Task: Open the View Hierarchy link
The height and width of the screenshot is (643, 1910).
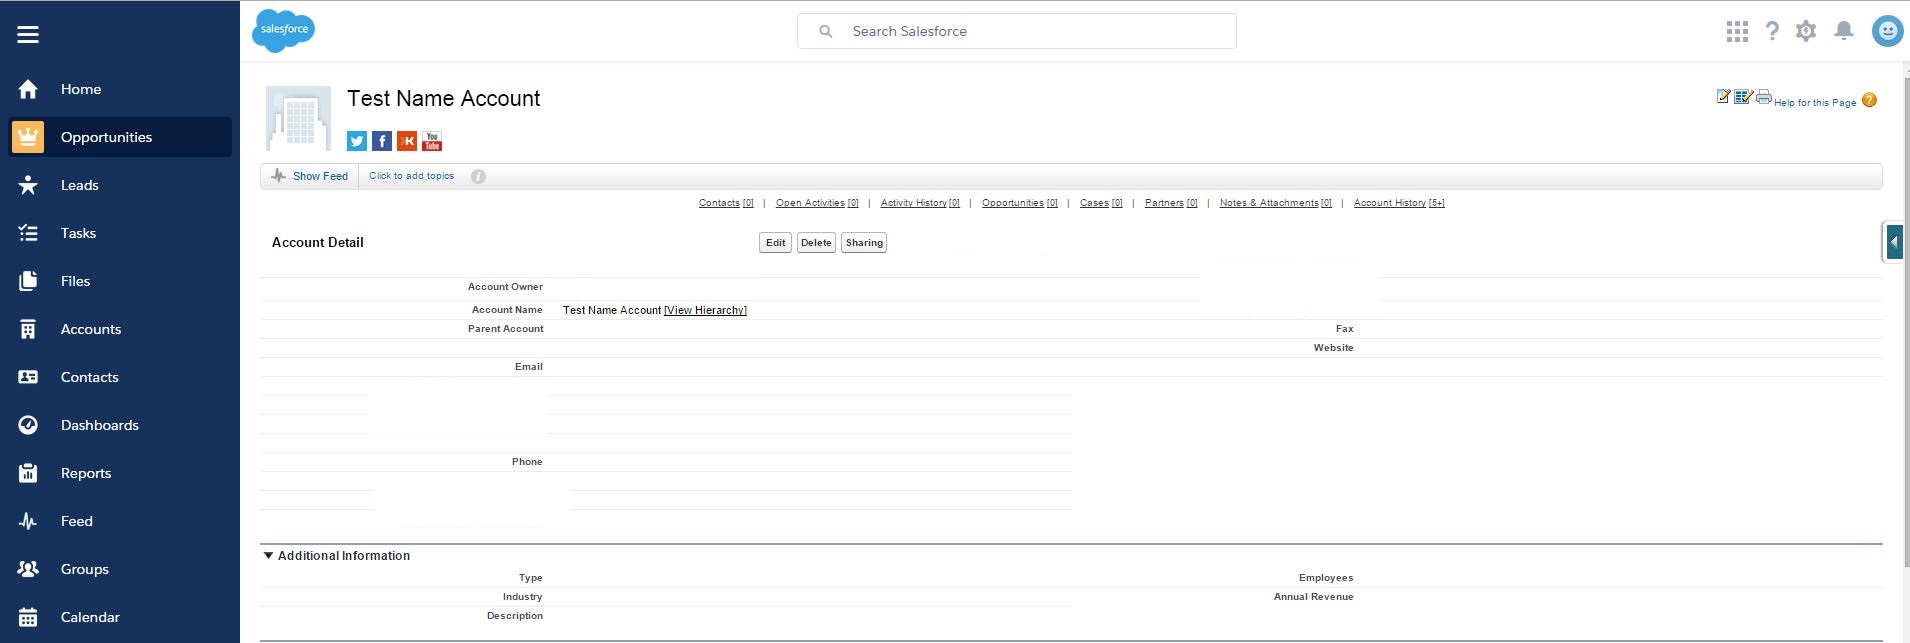Action: point(706,310)
